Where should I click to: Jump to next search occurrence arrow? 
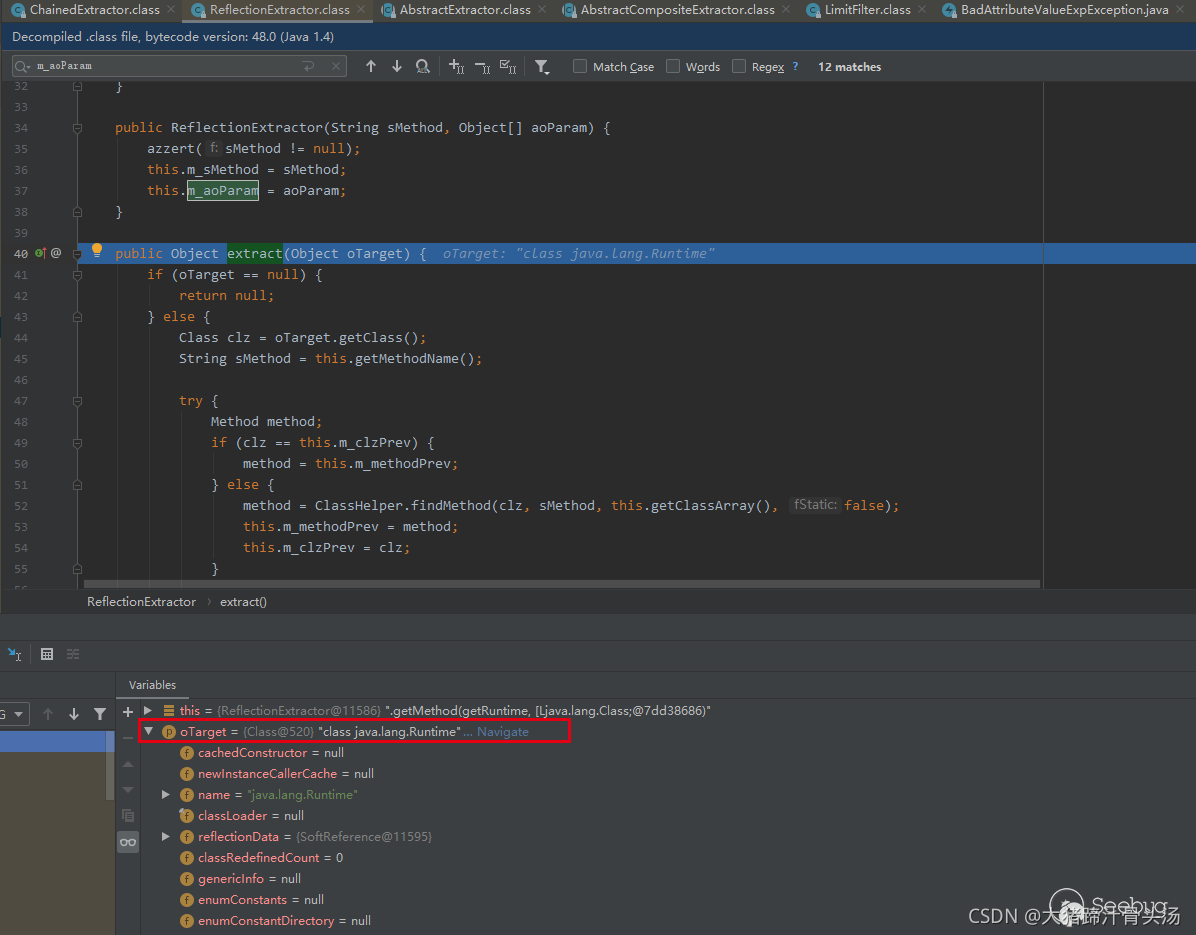coord(396,67)
